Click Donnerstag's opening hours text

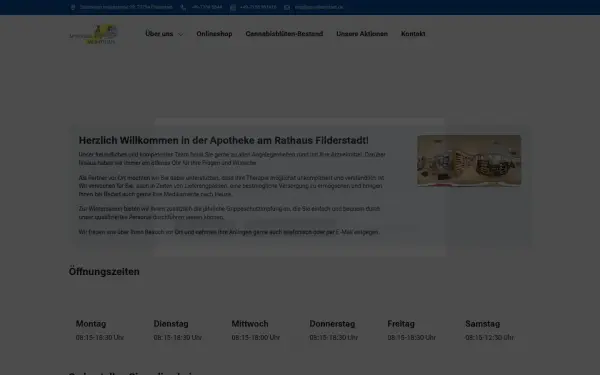[x=334, y=338]
